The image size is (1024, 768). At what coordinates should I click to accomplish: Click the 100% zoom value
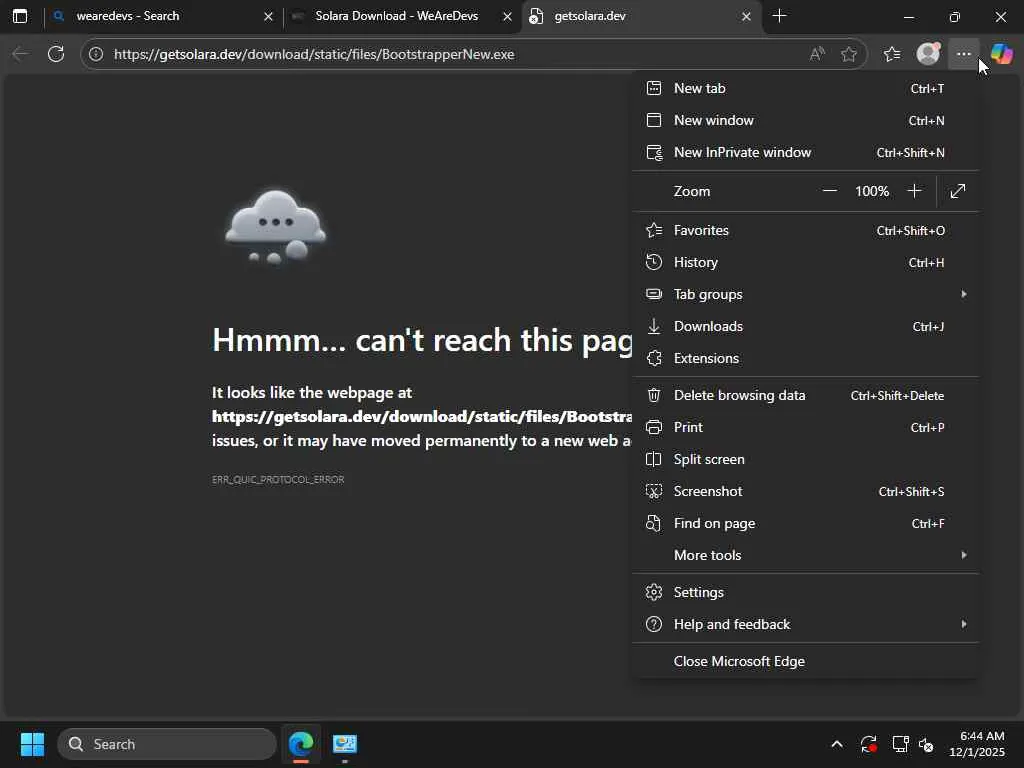tap(872, 191)
